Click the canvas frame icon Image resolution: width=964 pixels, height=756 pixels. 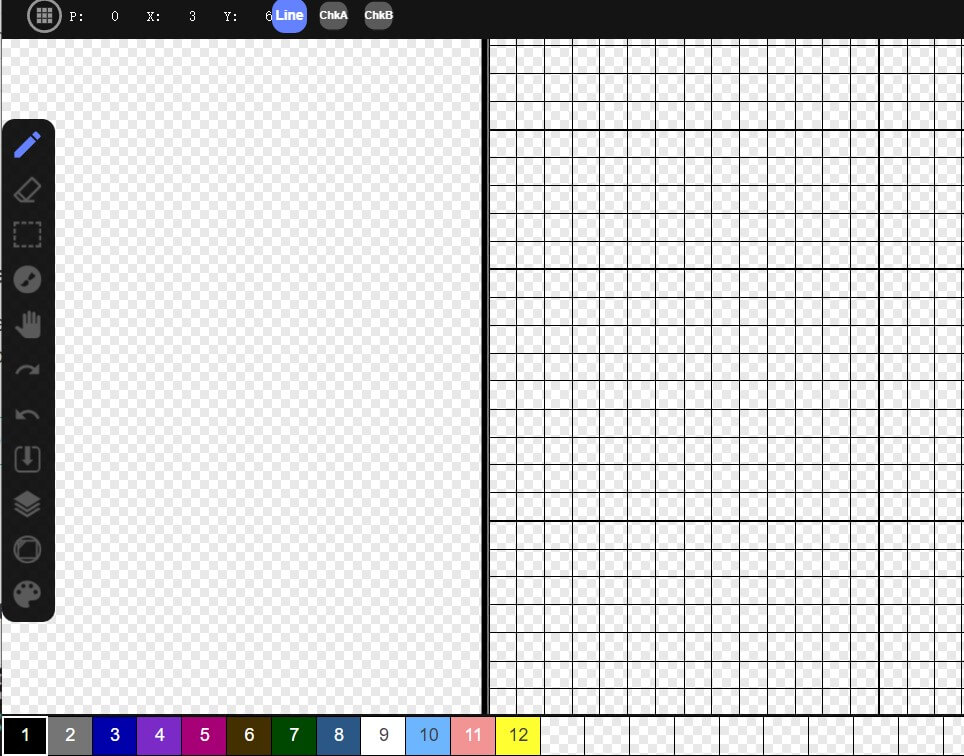pos(28,550)
